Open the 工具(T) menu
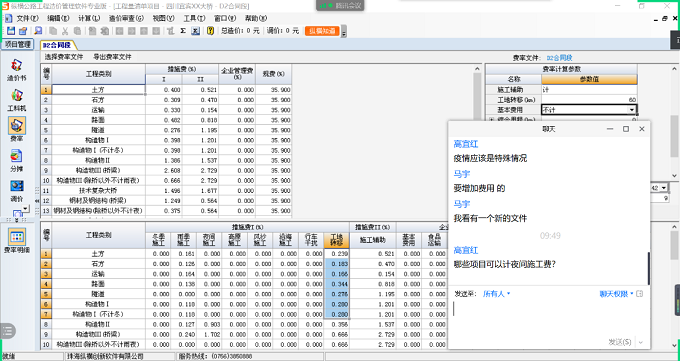The image size is (680, 361). (194, 18)
